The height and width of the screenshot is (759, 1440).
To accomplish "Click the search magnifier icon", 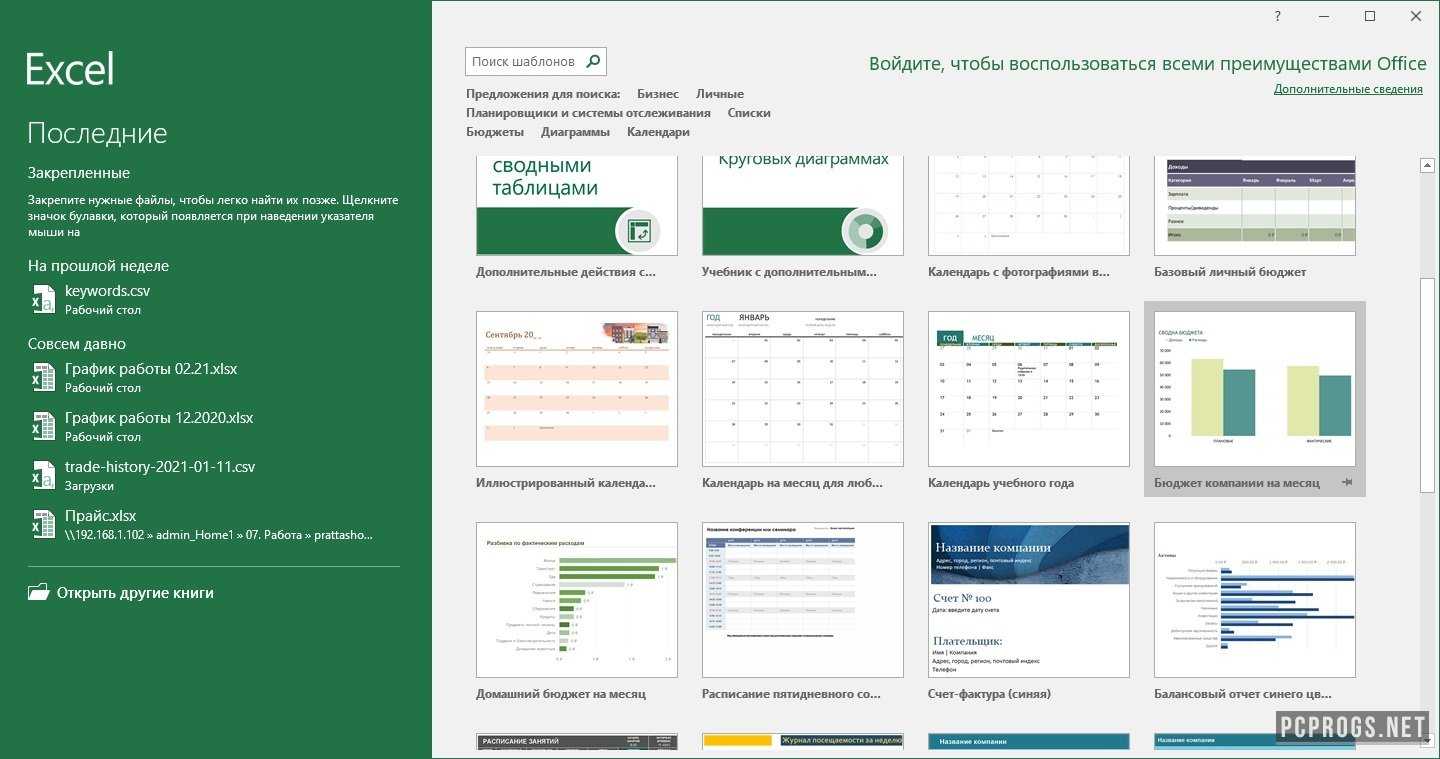I will pos(593,61).
